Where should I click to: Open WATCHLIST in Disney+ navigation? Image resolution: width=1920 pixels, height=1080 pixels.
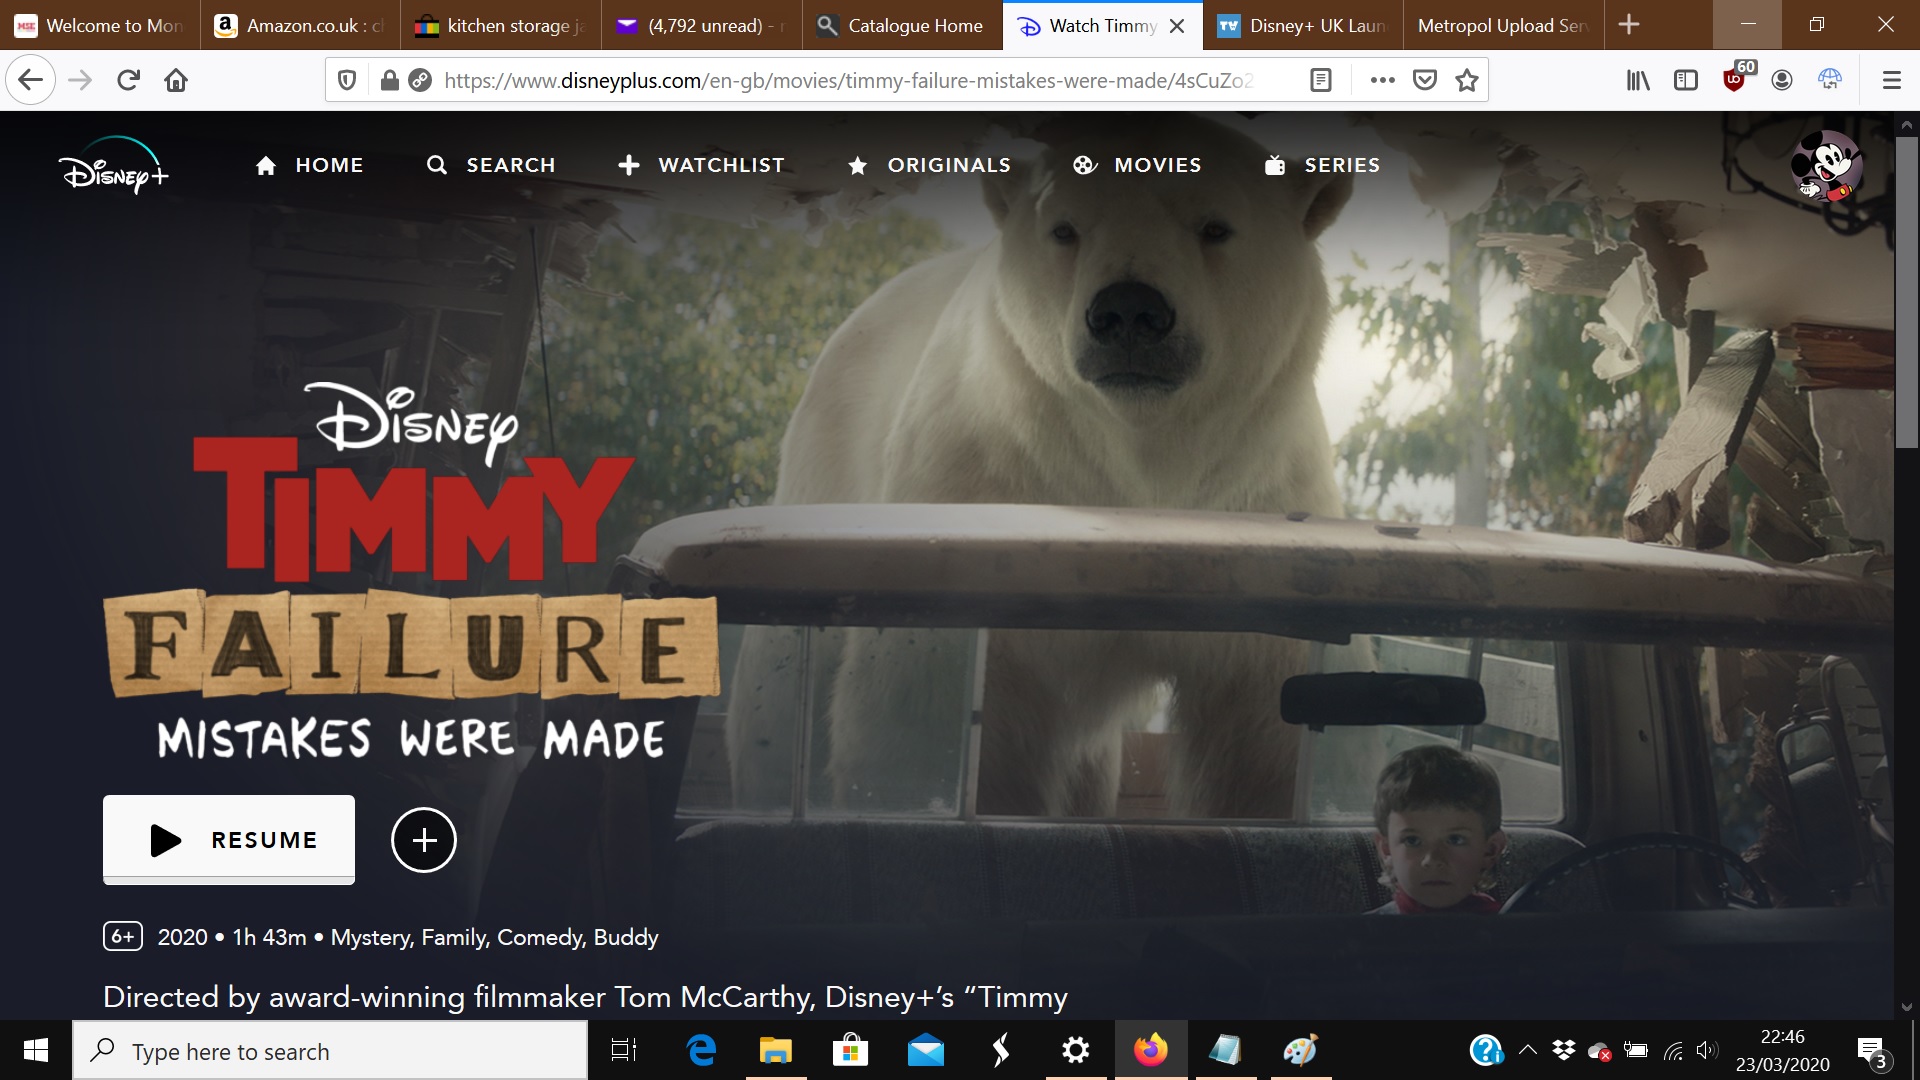click(x=701, y=165)
